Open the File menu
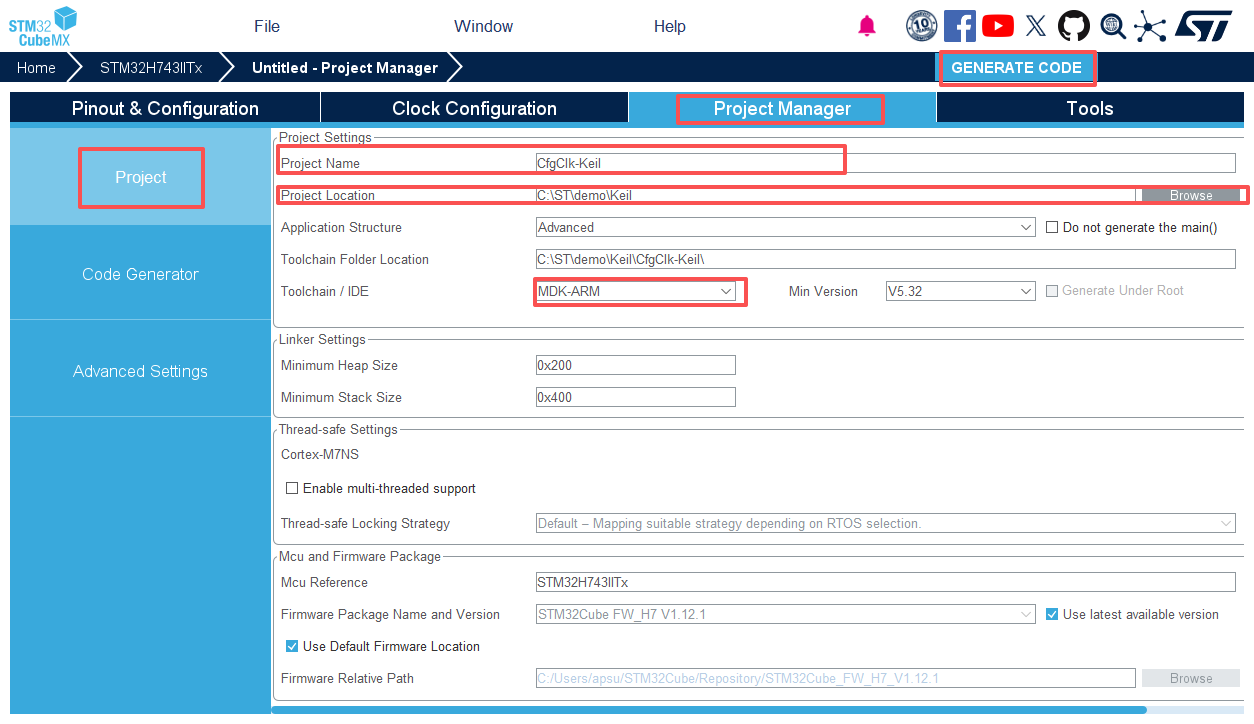 267,26
